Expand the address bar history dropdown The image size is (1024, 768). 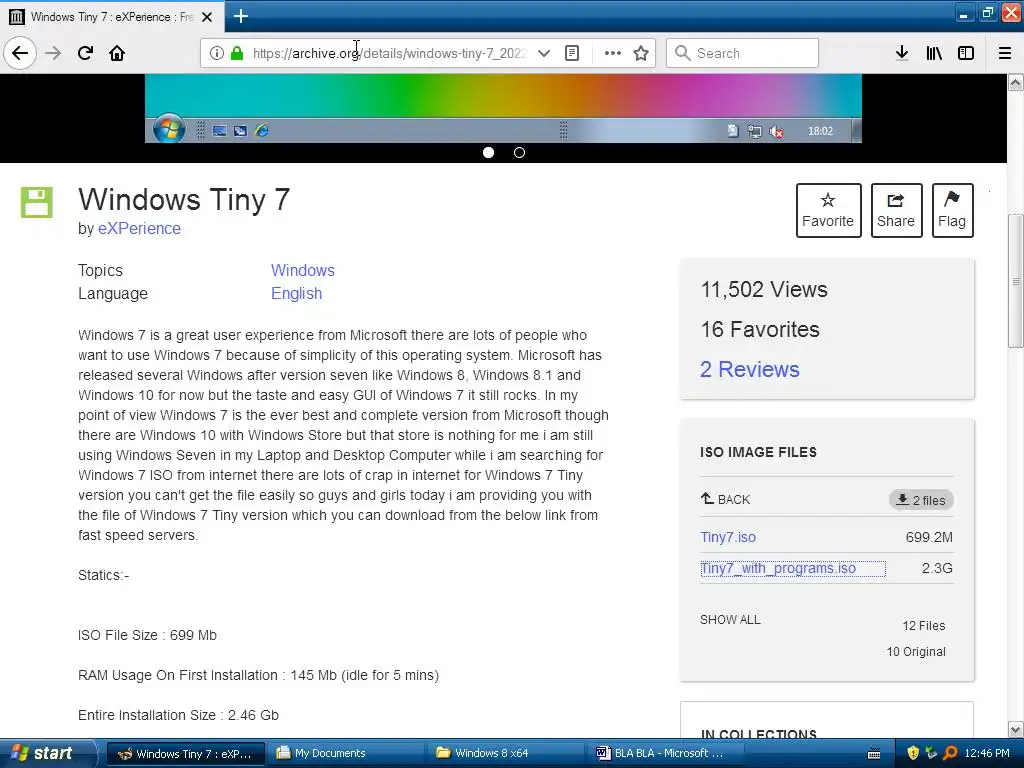[x=543, y=53]
